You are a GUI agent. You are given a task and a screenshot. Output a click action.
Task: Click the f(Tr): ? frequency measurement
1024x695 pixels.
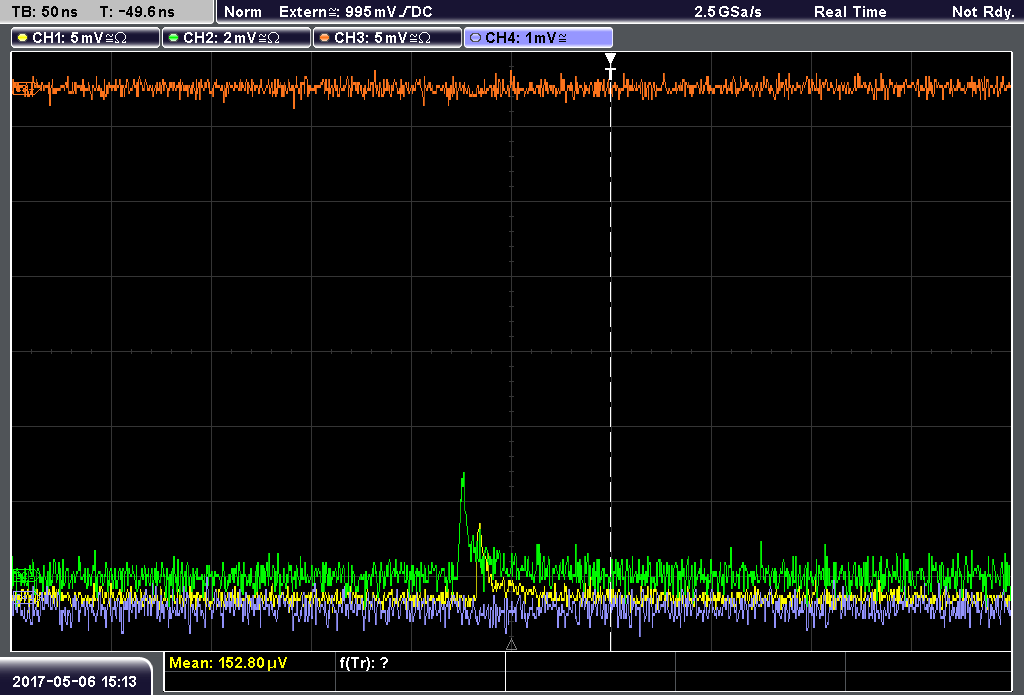(x=364, y=663)
